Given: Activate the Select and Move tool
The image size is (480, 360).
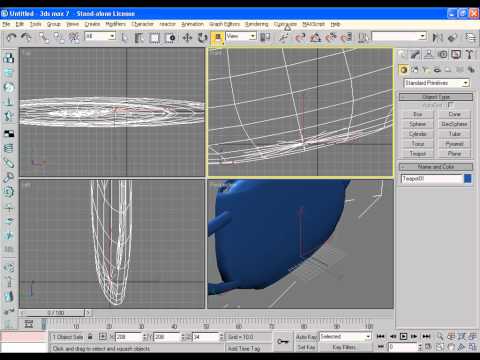Looking at the screenshot, I should 187,37.
